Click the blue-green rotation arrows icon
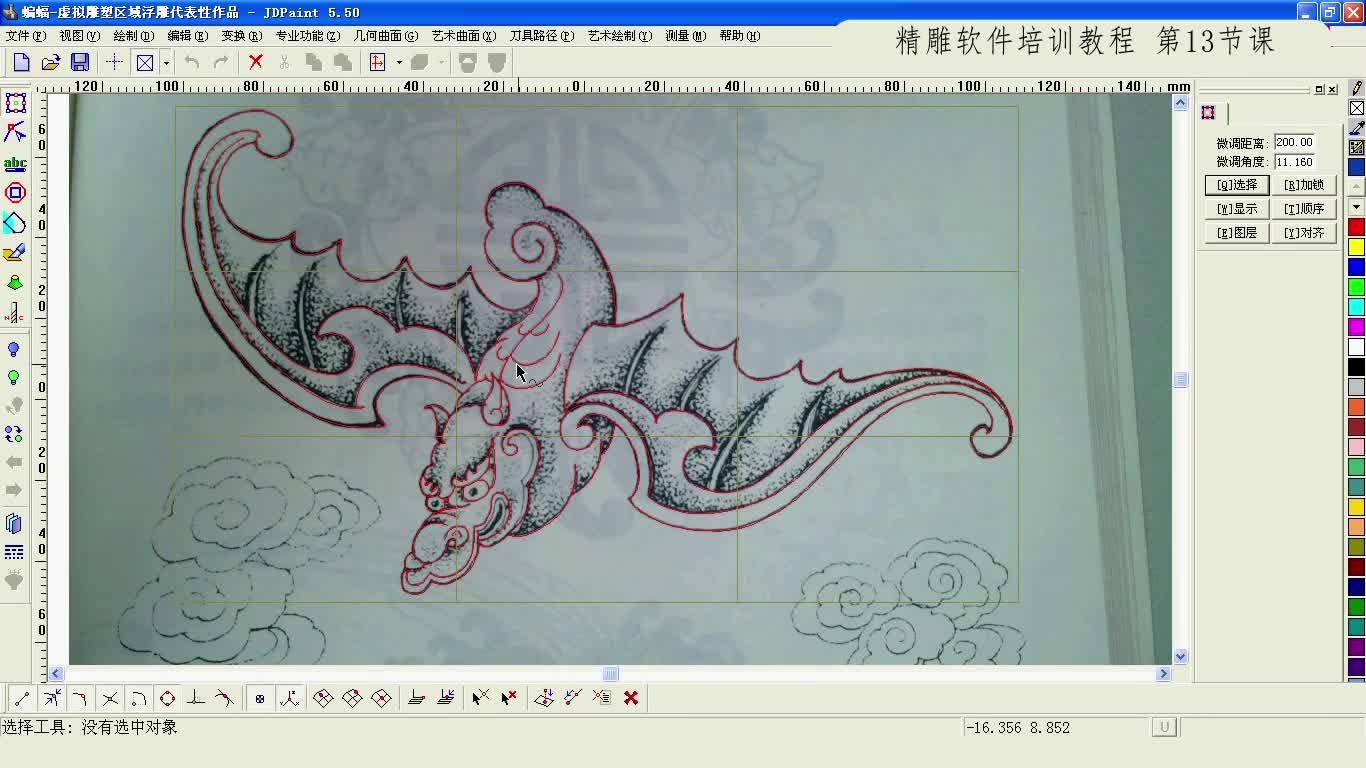Image resolution: width=1366 pixels, height=768 pixels. pos(14,434)
